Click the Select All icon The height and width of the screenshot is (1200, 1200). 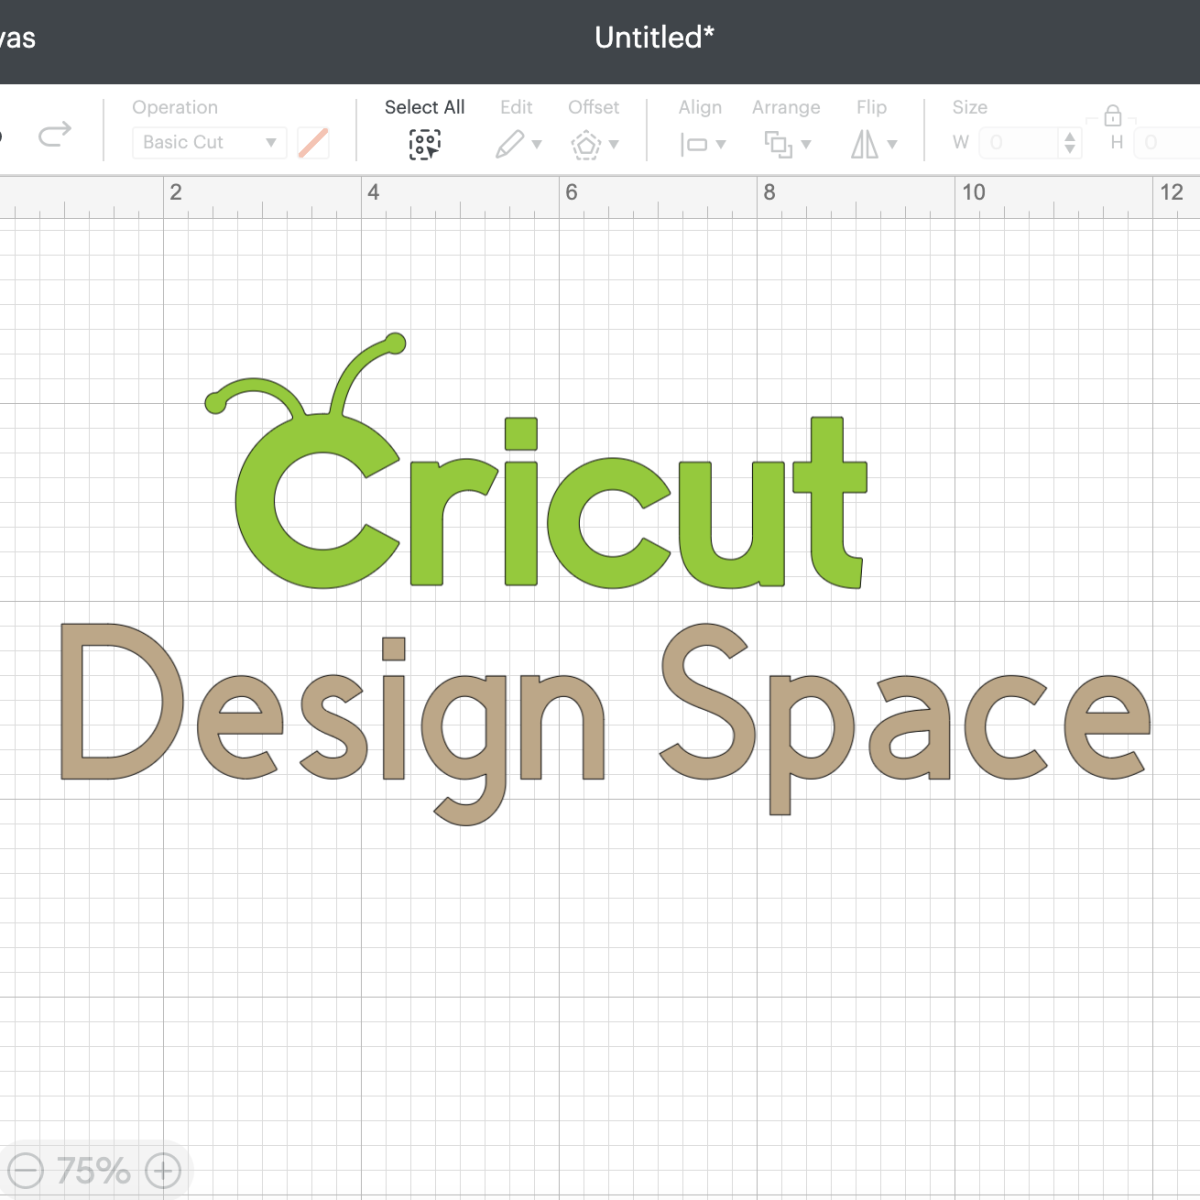424,144
